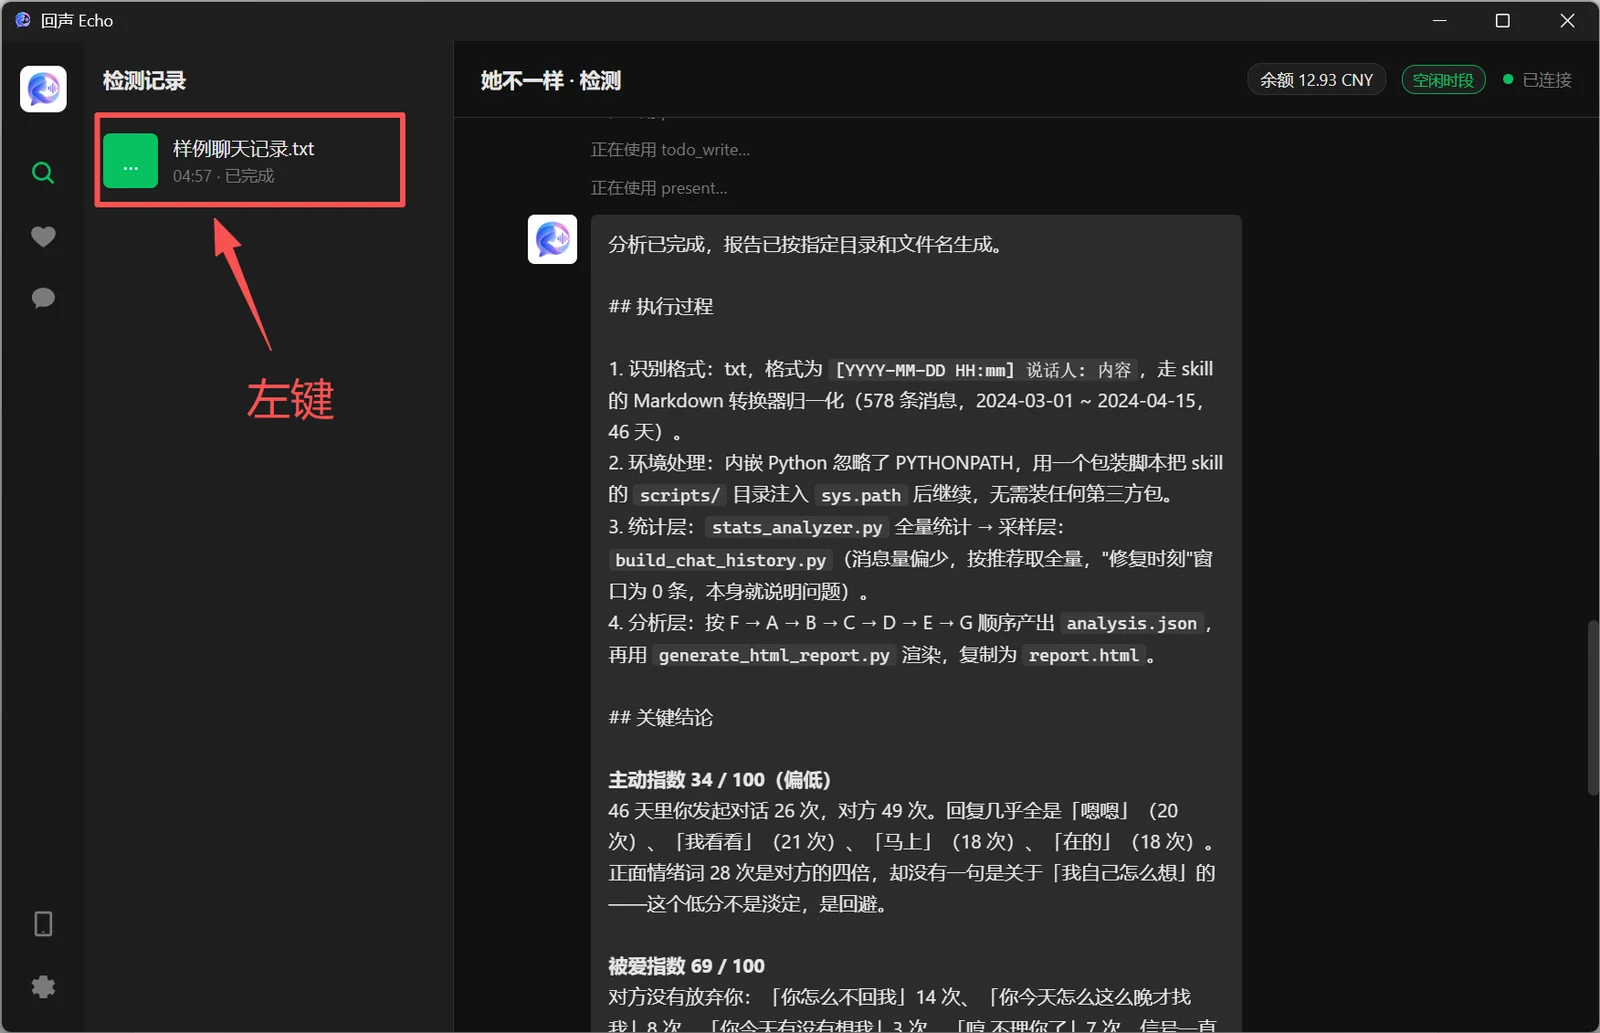The image size is (1600, 1033).
Task: Click the stats_analyzer.py code label
Action: pyautogui.click(x=797, y=527)
